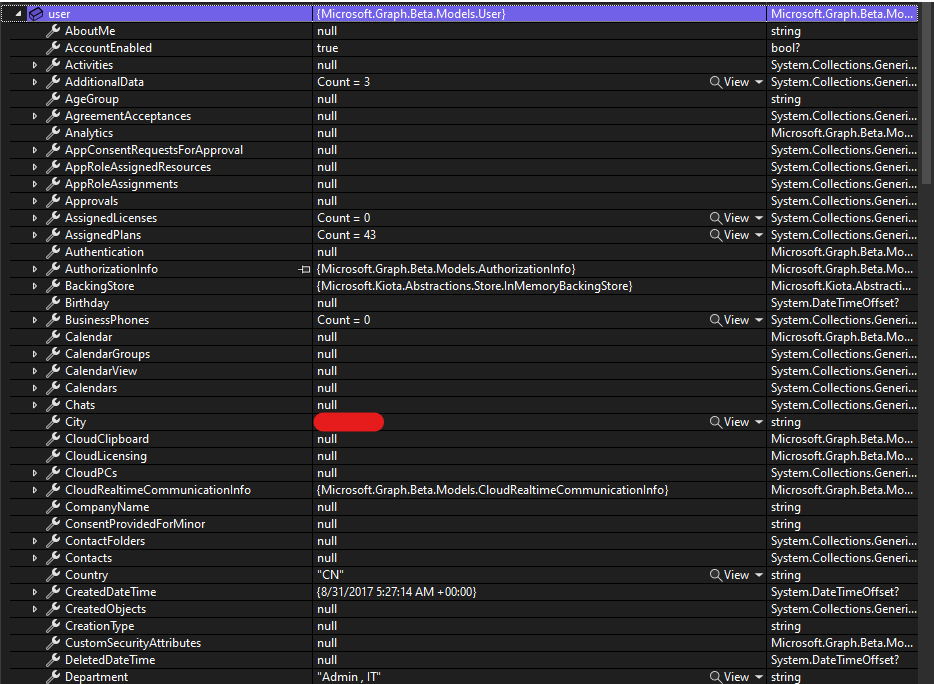Select the AccountEnabled value true
This screenshot has height=684, width=934.
pyautogui.click(x=328, y=48)
